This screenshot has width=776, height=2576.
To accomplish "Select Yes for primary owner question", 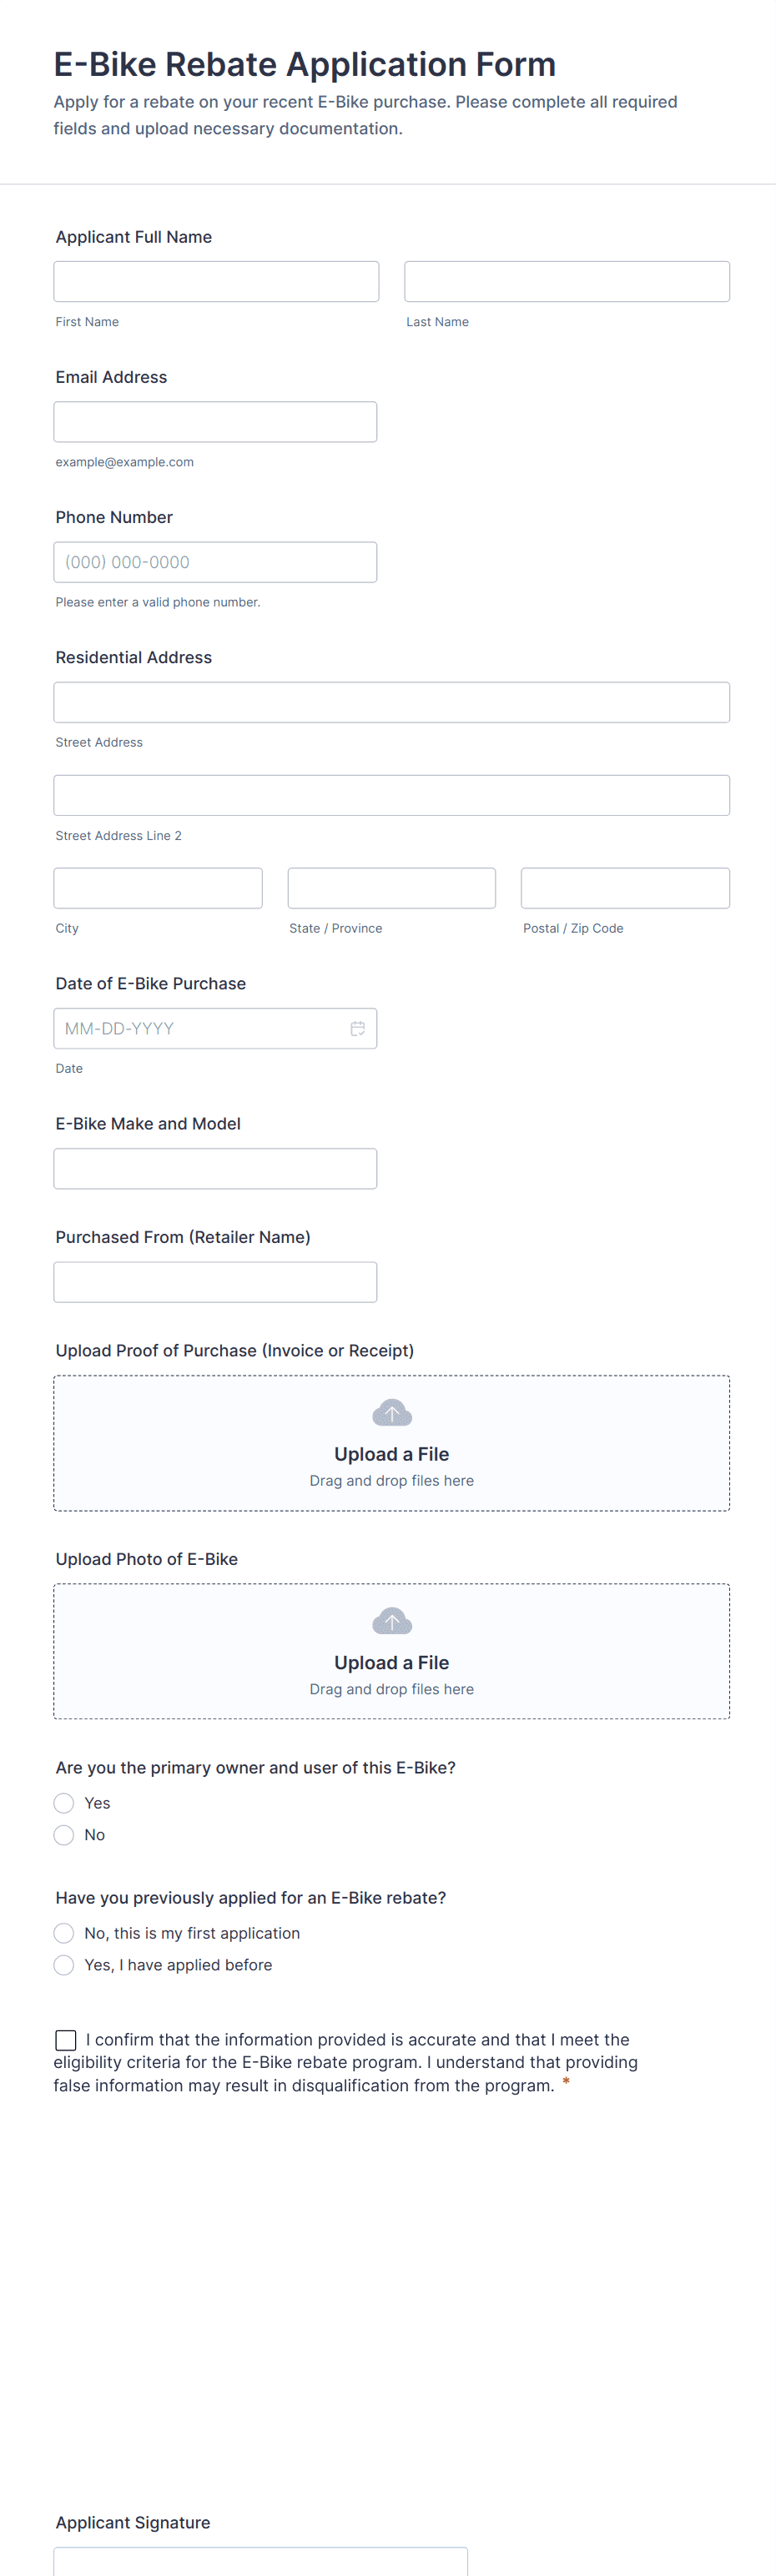I will (x=64, y=1803).
